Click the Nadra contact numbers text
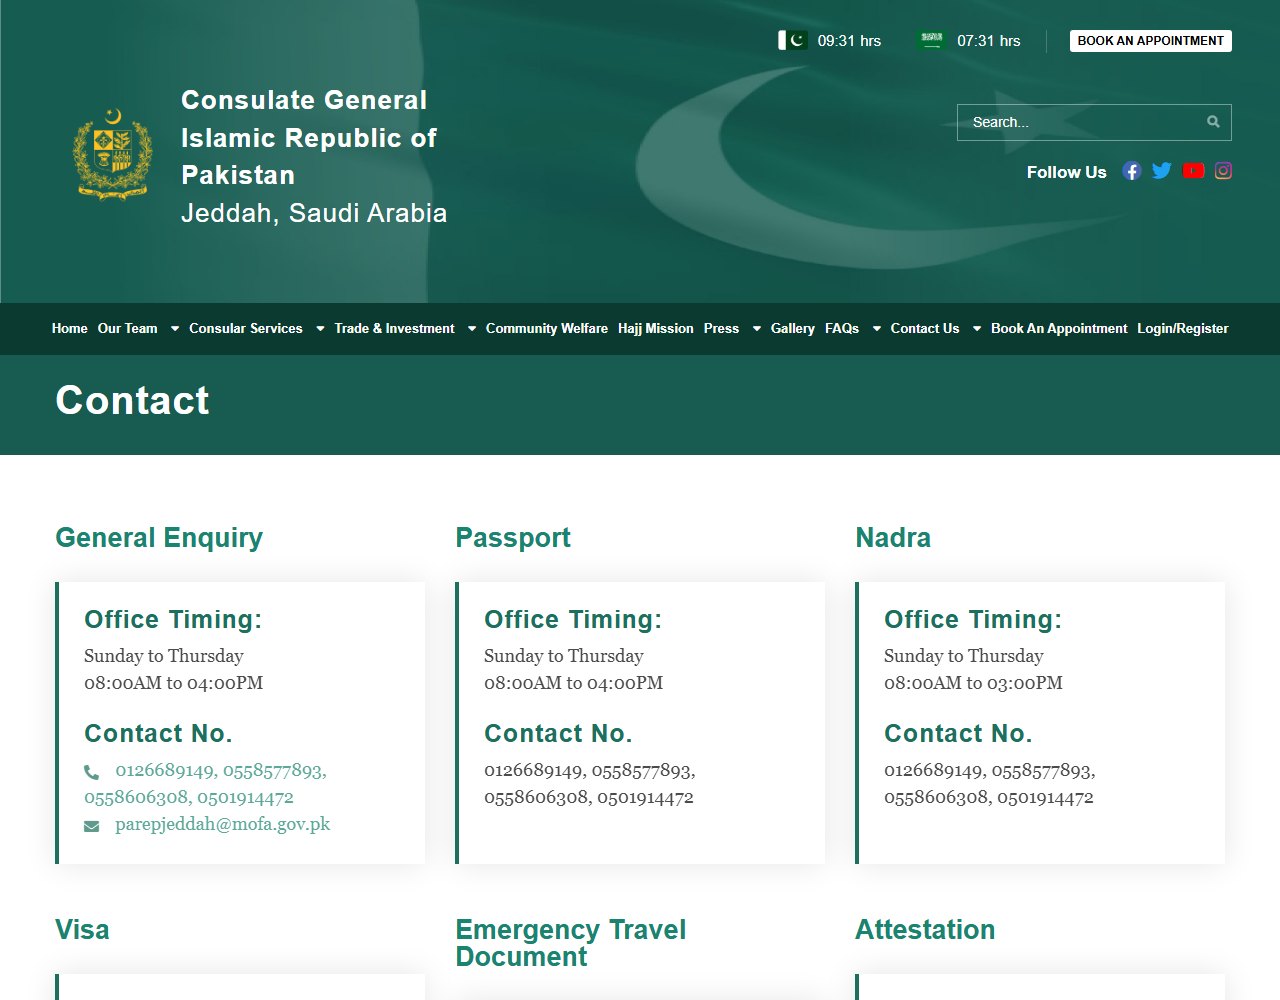This screenshot has height=1000, width=1280. 990,784
